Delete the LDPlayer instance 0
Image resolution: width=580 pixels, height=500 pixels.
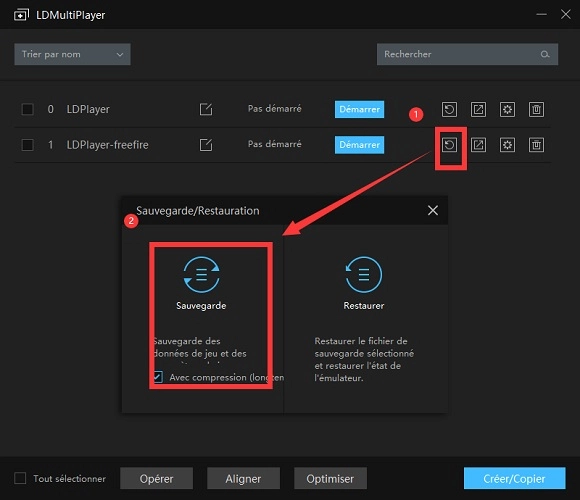(x=536, y=109)
